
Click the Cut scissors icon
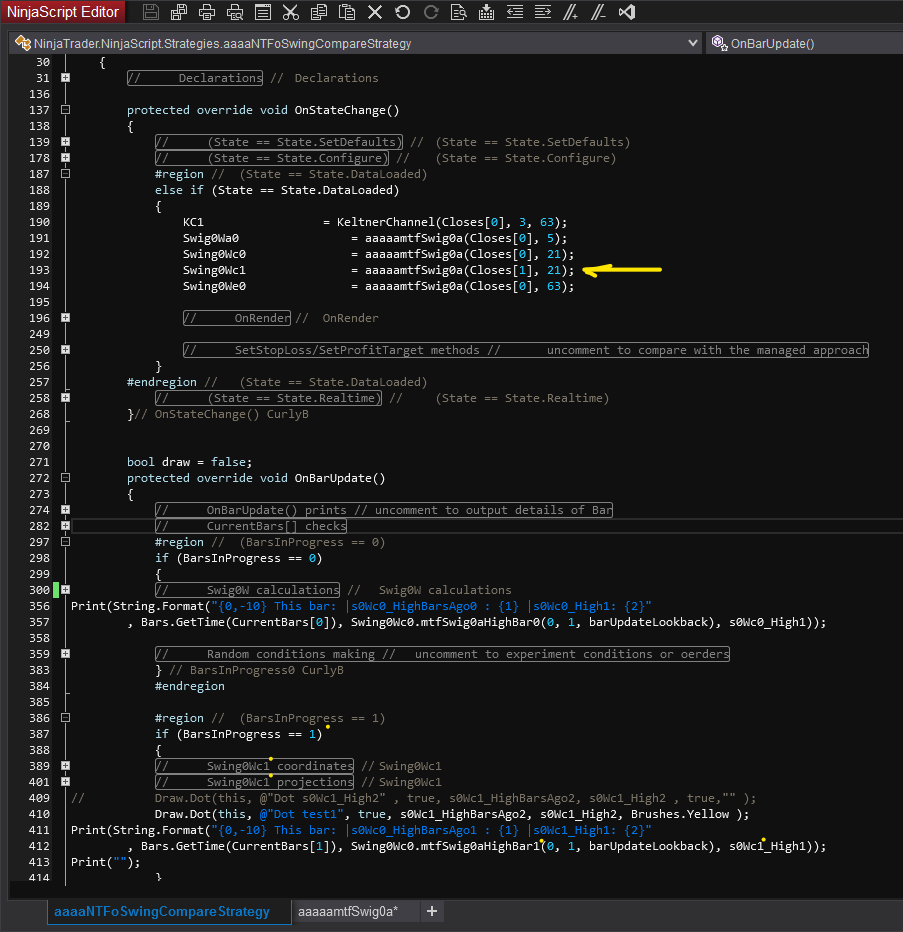[x=290, y=13]
